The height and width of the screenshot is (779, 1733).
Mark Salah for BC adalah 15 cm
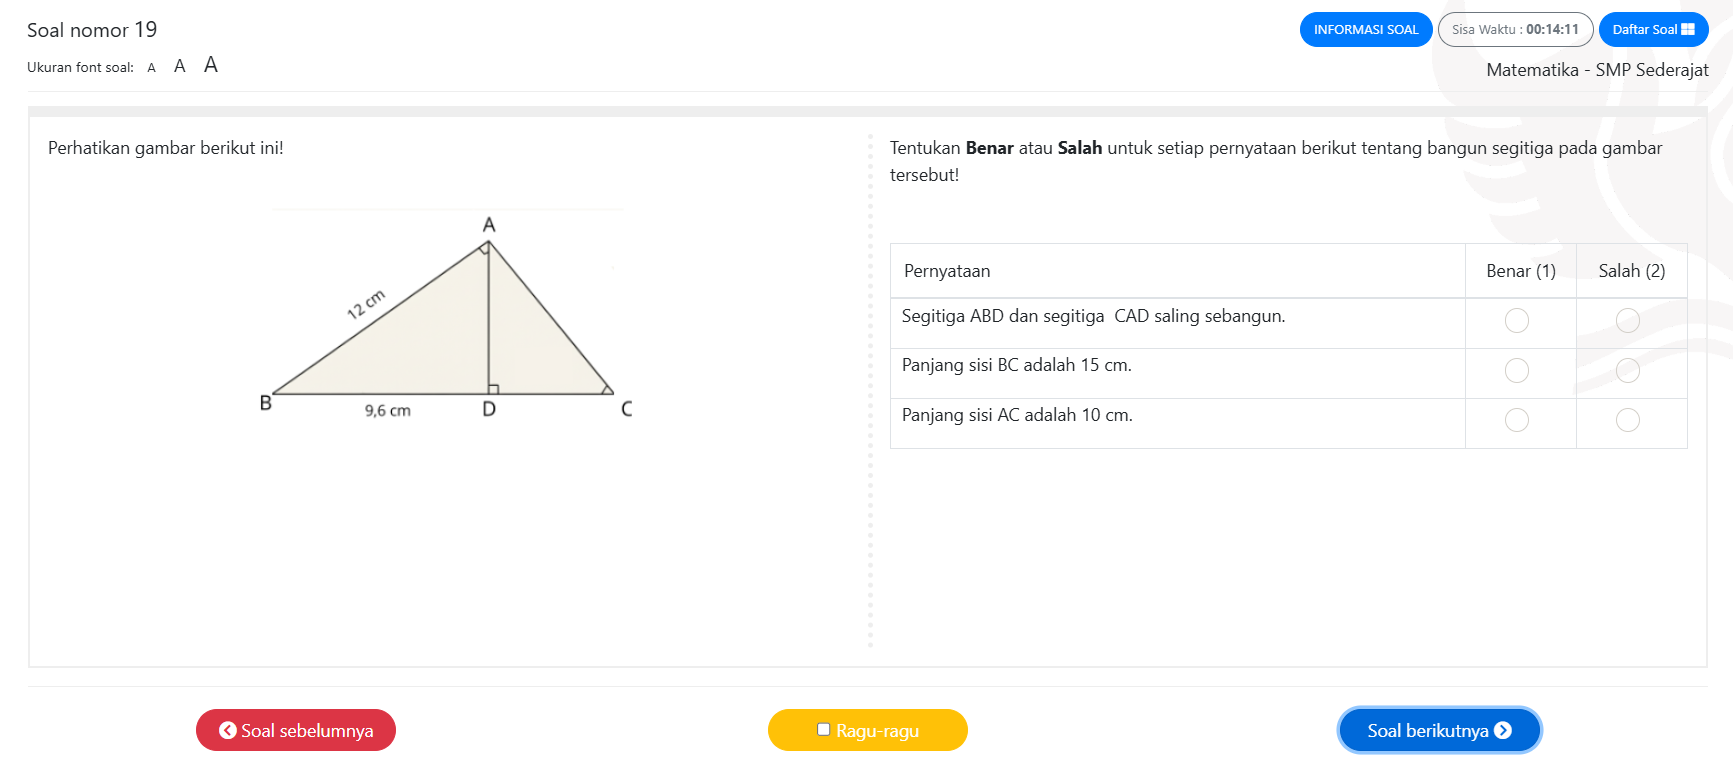coord(1627,371)
